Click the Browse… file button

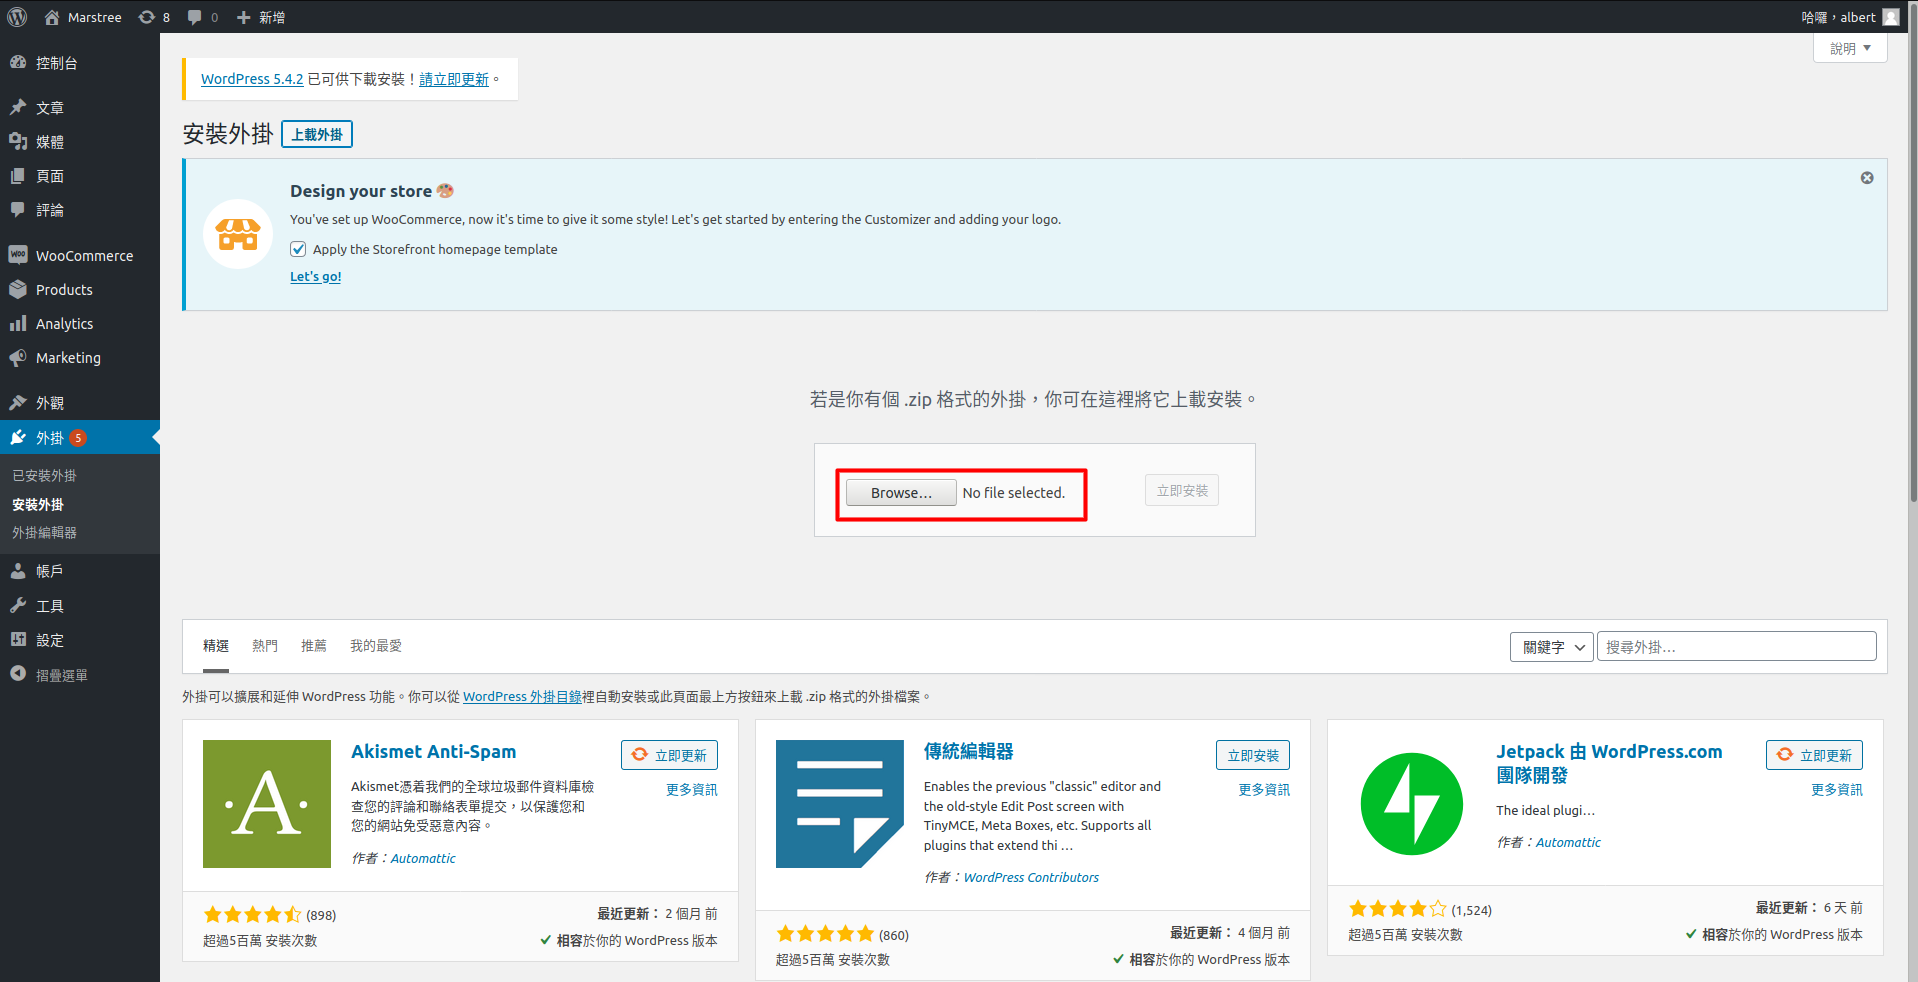point(900,493)
